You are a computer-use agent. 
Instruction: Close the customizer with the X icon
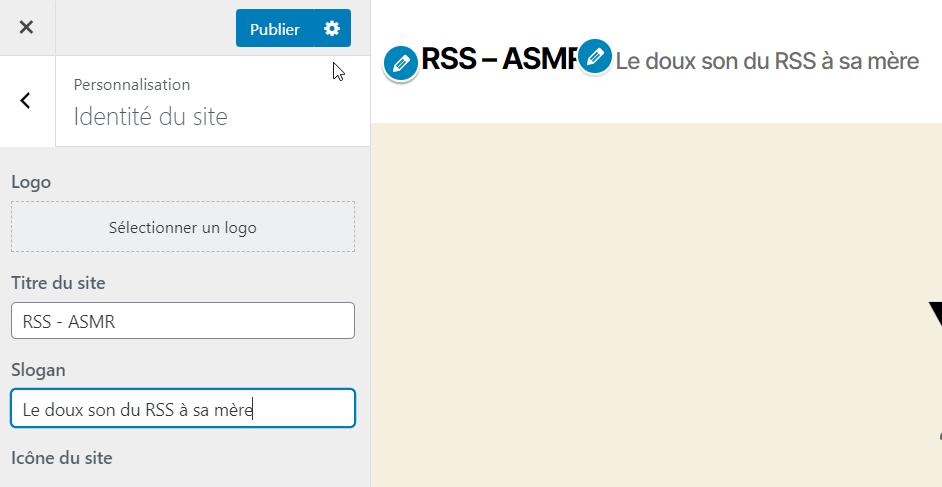(x=26, y=27)
